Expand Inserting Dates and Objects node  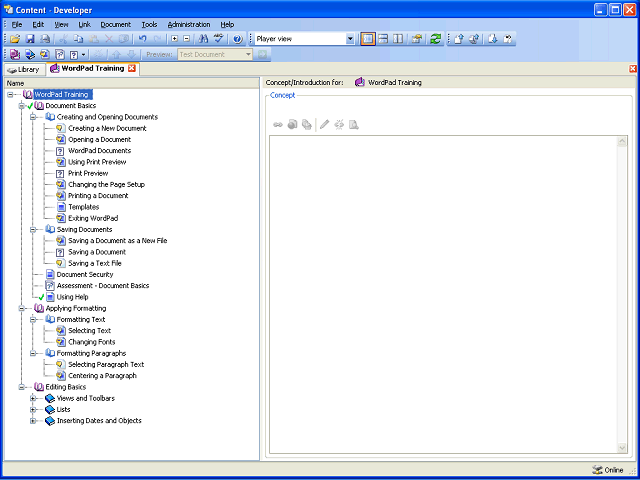[x=33, y=421]
